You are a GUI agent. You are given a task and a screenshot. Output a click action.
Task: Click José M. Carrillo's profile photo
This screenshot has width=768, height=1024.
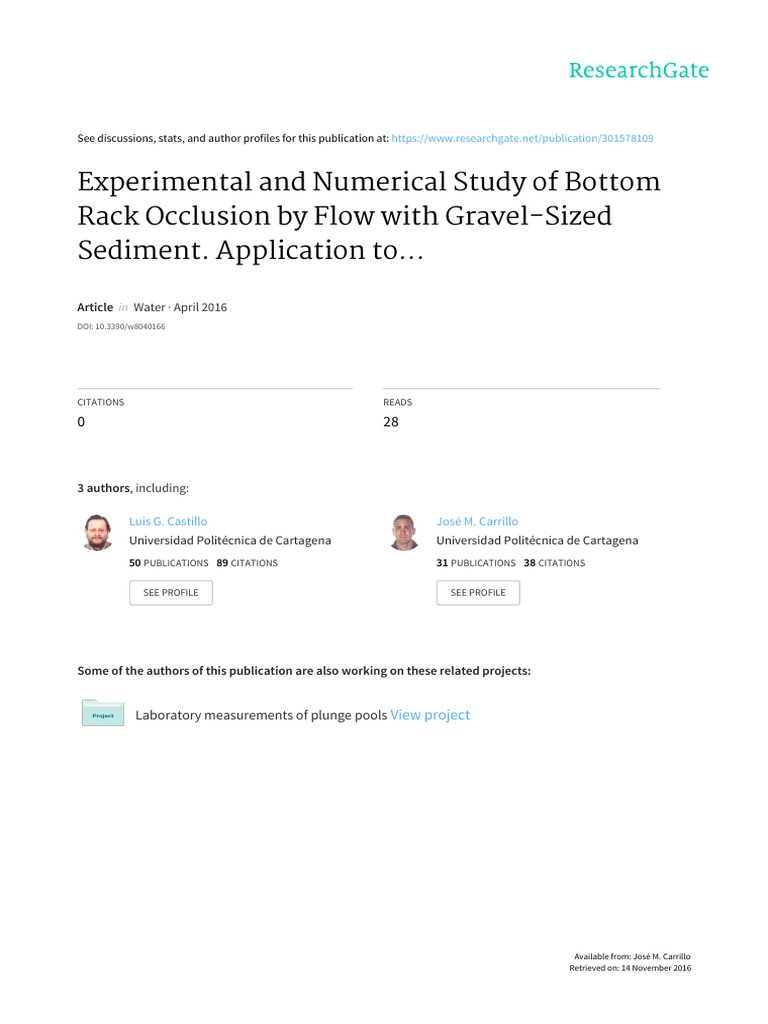pos(404,532)
